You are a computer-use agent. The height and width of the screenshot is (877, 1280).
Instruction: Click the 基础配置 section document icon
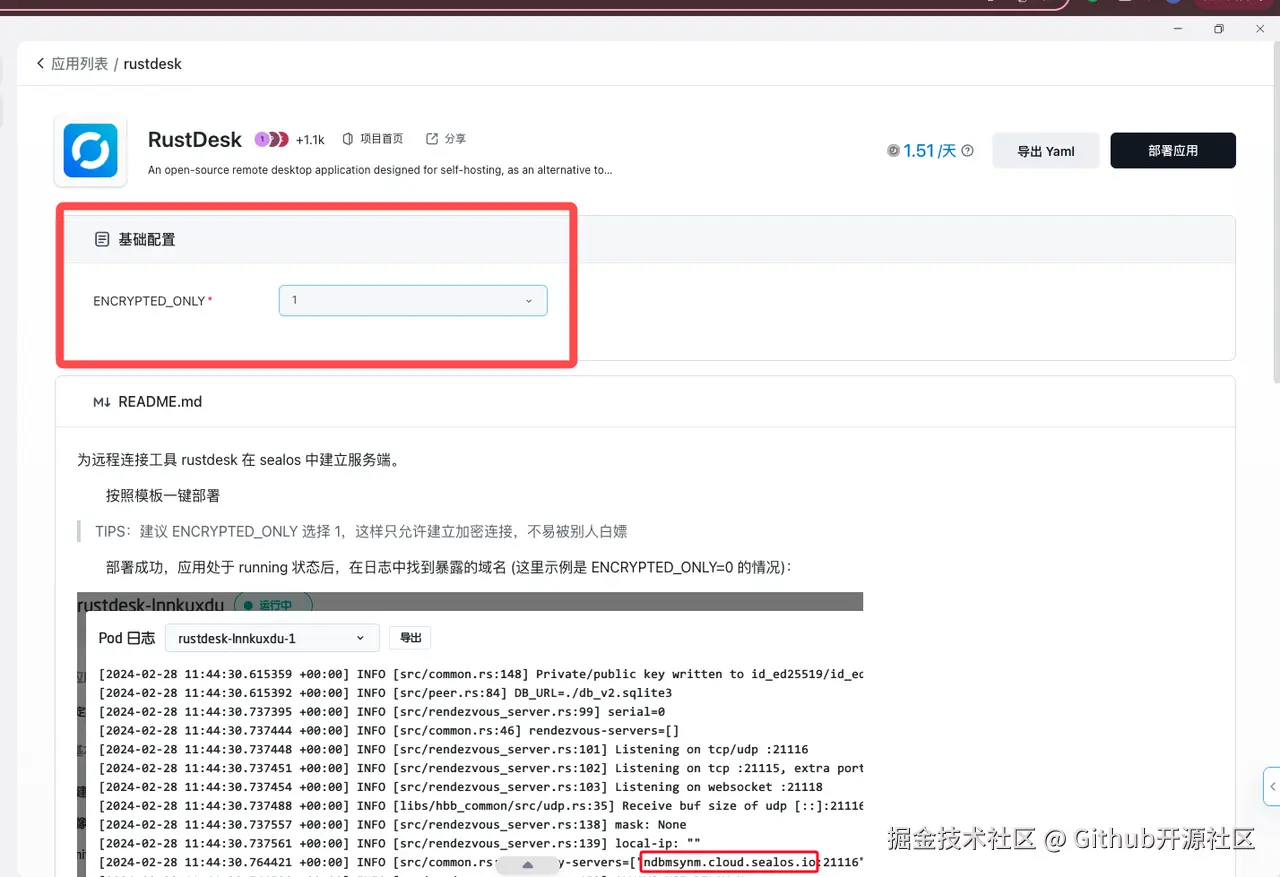(101, 240)
